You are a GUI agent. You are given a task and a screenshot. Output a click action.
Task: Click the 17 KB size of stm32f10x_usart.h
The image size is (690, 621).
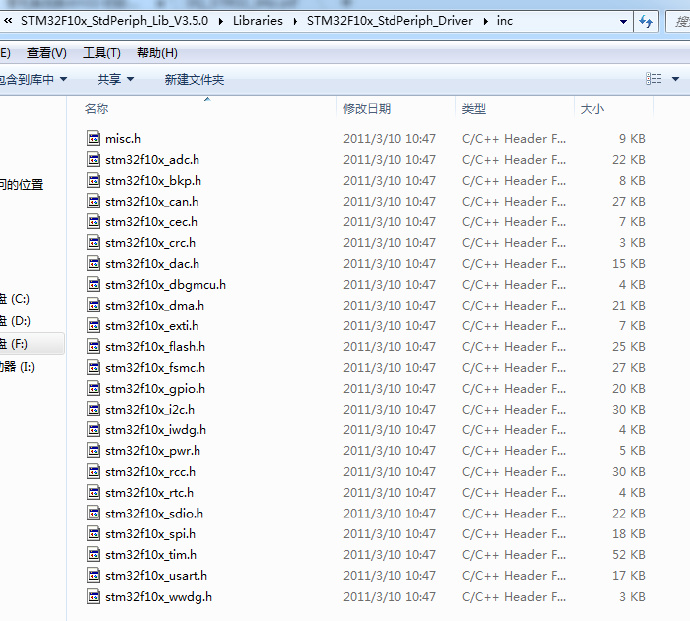coord(628,576)
